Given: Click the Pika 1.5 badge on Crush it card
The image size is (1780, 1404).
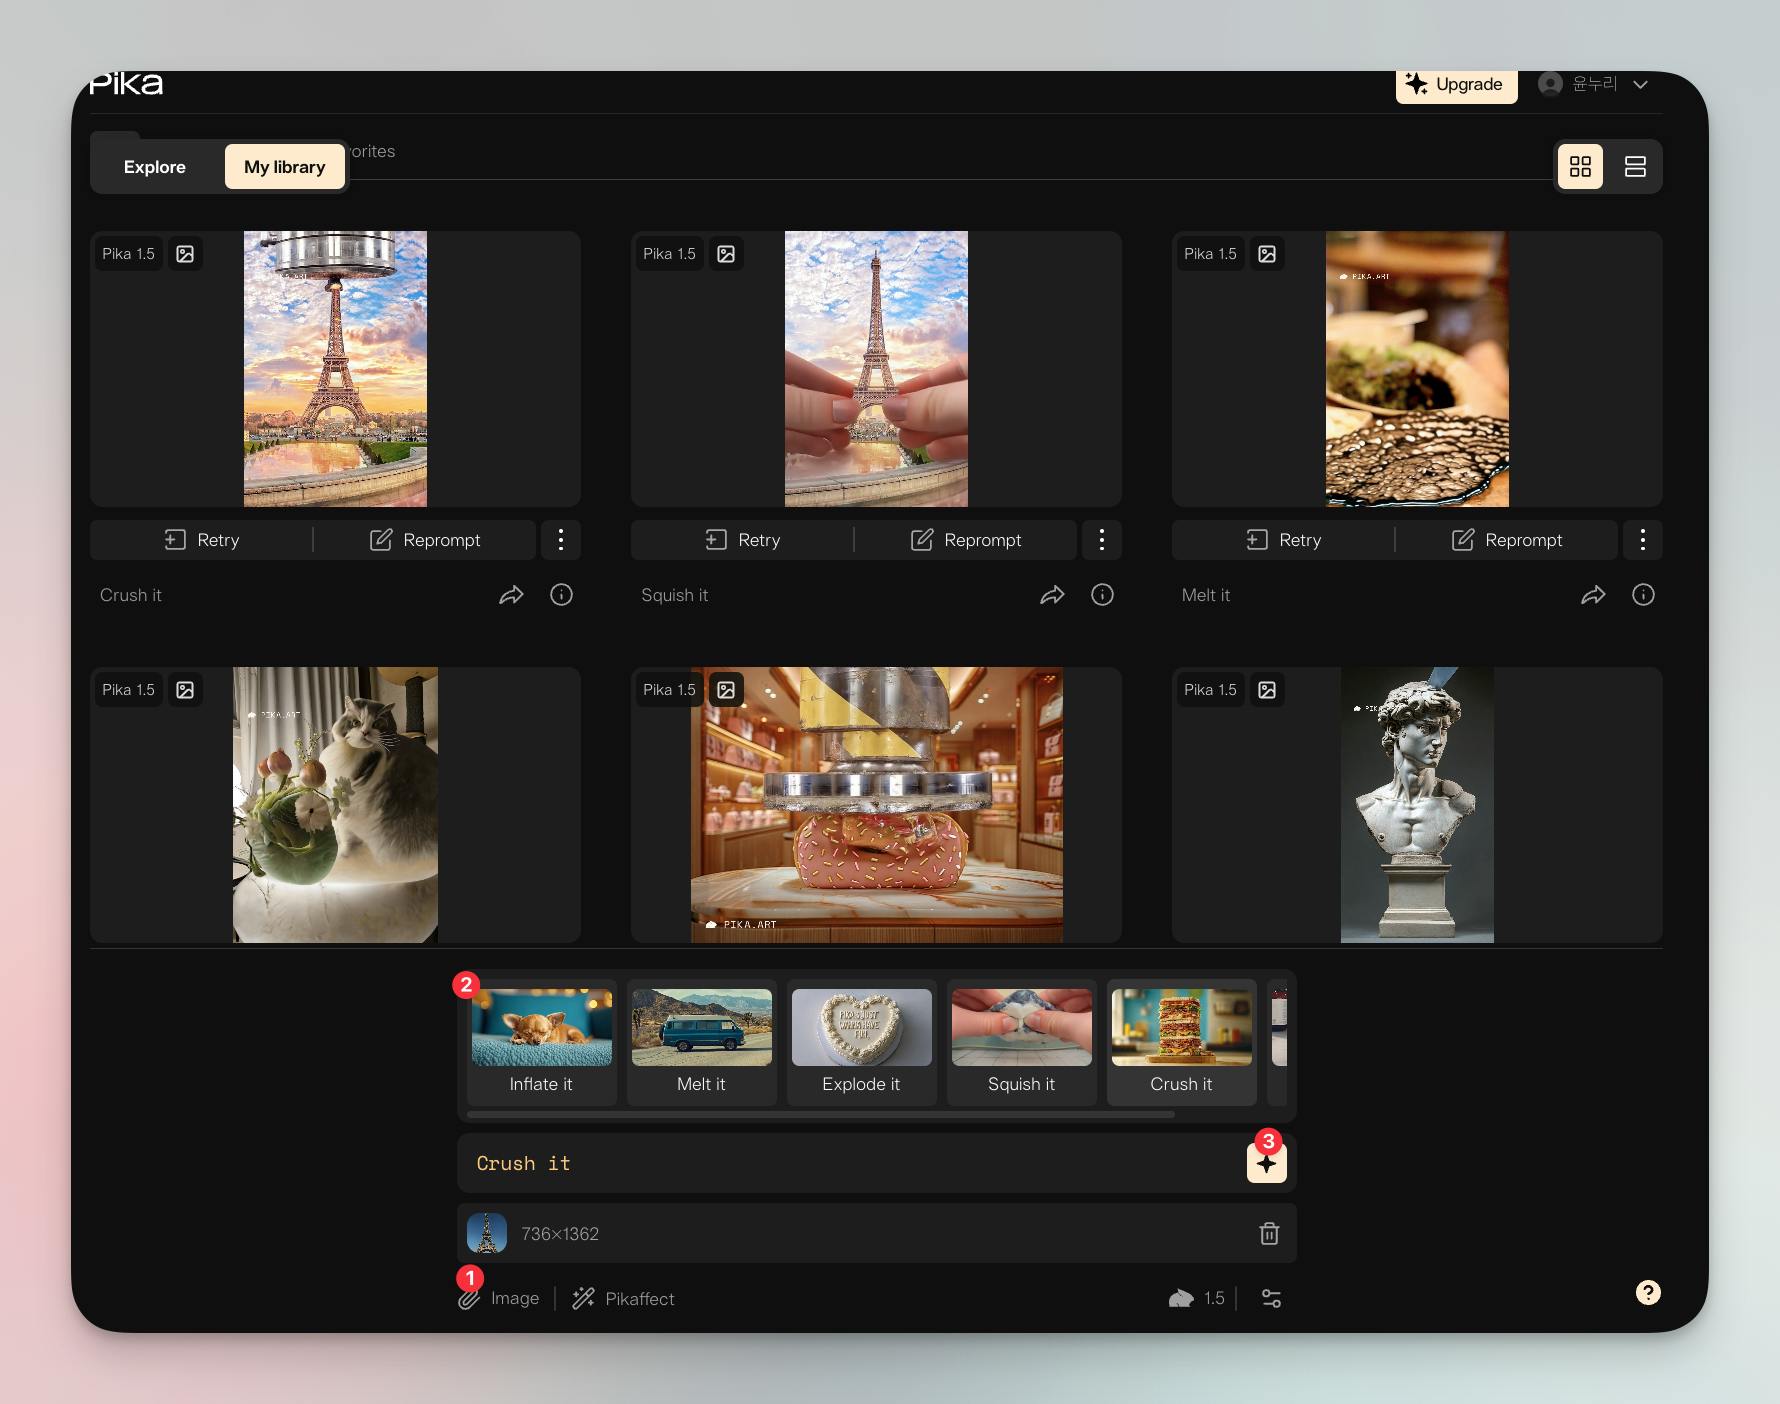Looking at the screenshot, I should [x=129, y=254].
